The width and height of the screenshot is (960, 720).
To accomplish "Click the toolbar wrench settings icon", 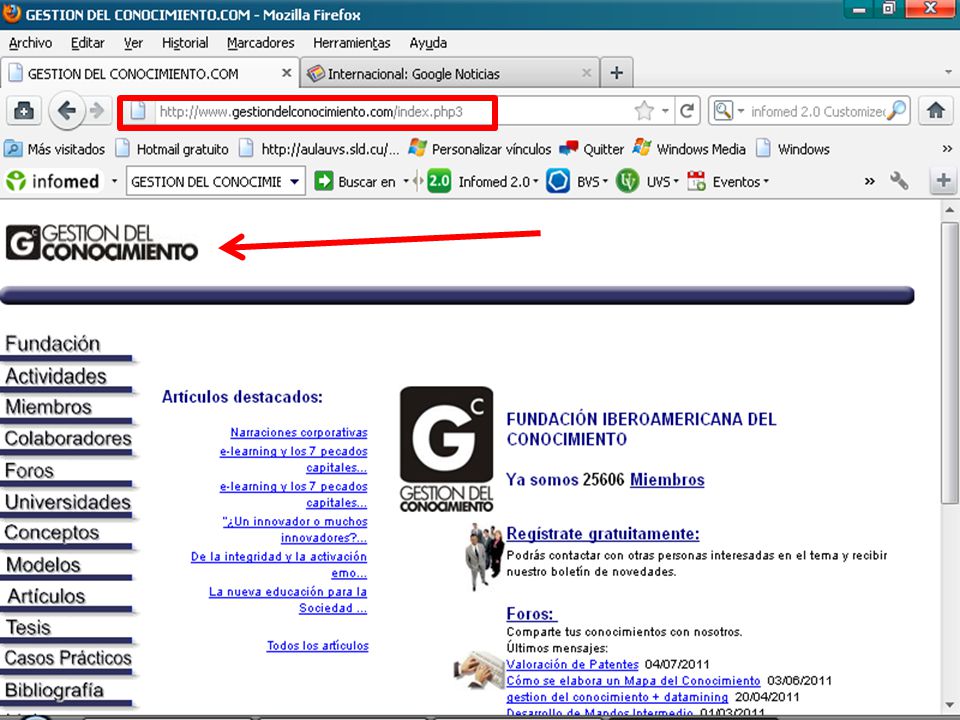I will (899, 181).
